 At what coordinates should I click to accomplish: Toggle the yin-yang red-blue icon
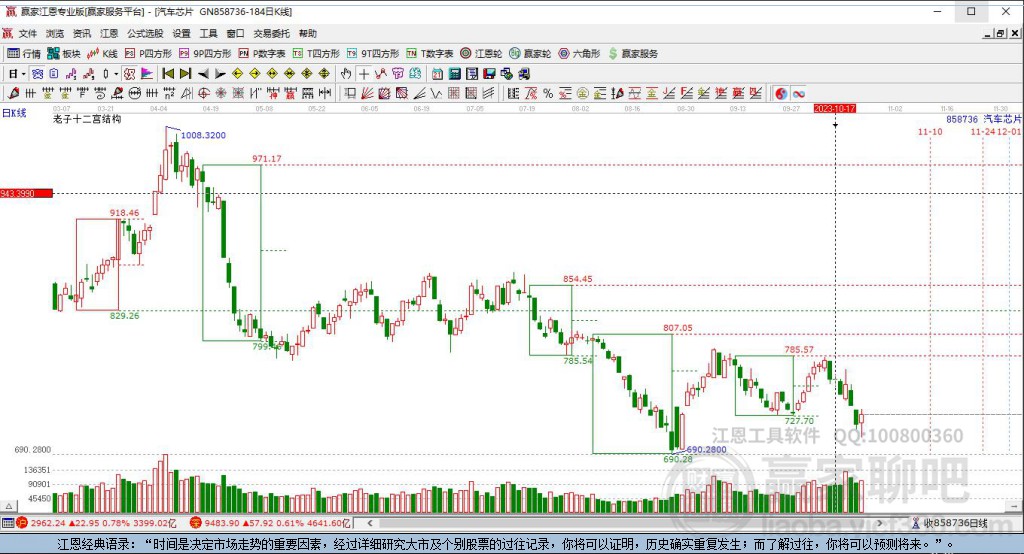780,93
